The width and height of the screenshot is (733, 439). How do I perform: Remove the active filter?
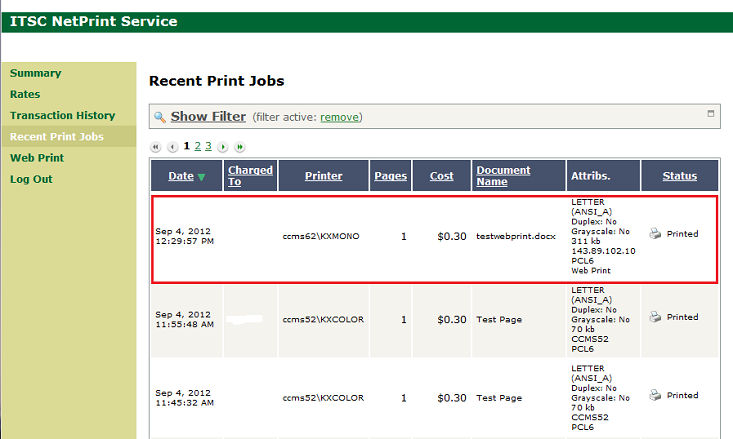pos(339,117)
